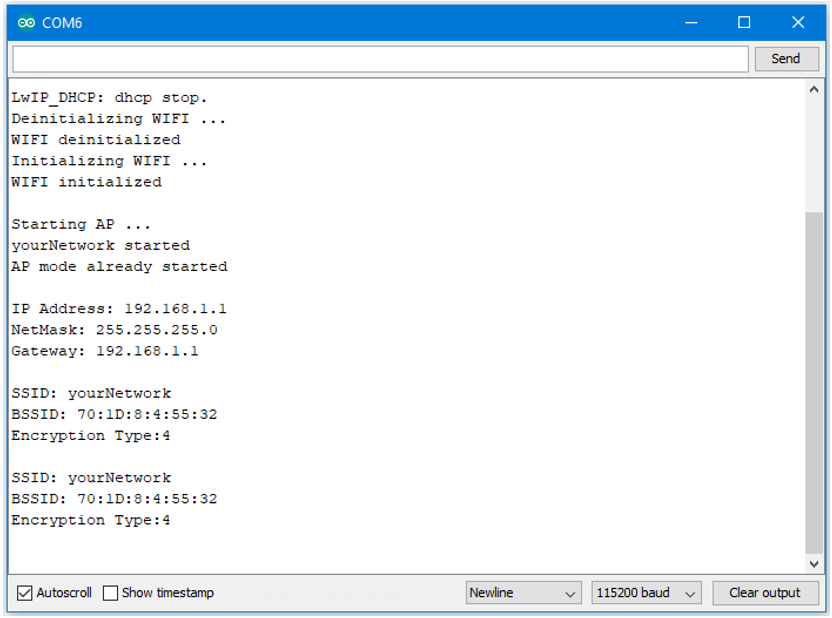
Task: Click 'WIFI initialized' line
Action: click(86, 182)
